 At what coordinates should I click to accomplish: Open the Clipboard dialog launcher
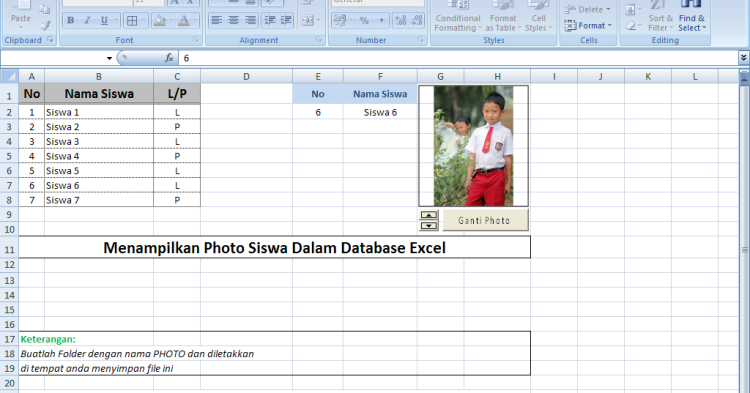tap(50, 40)
